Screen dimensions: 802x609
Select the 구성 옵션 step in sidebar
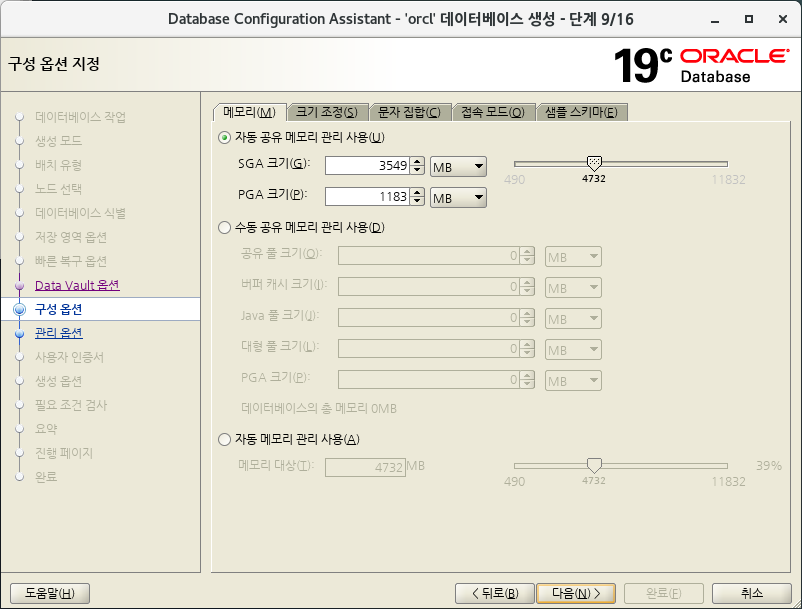click(x=58, y=309)
